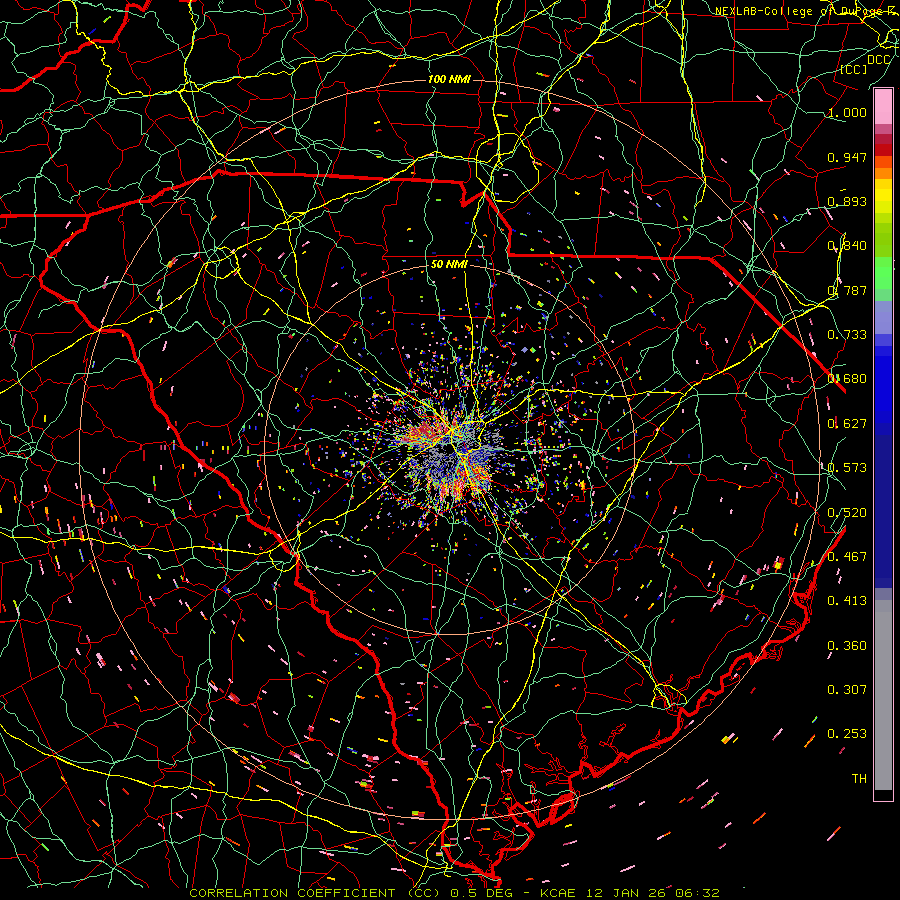The width and height of the screenshot is (900, 900).
Task: Click the 0.680 legend value
Action: pyautogui.click(x=847, y=379)
